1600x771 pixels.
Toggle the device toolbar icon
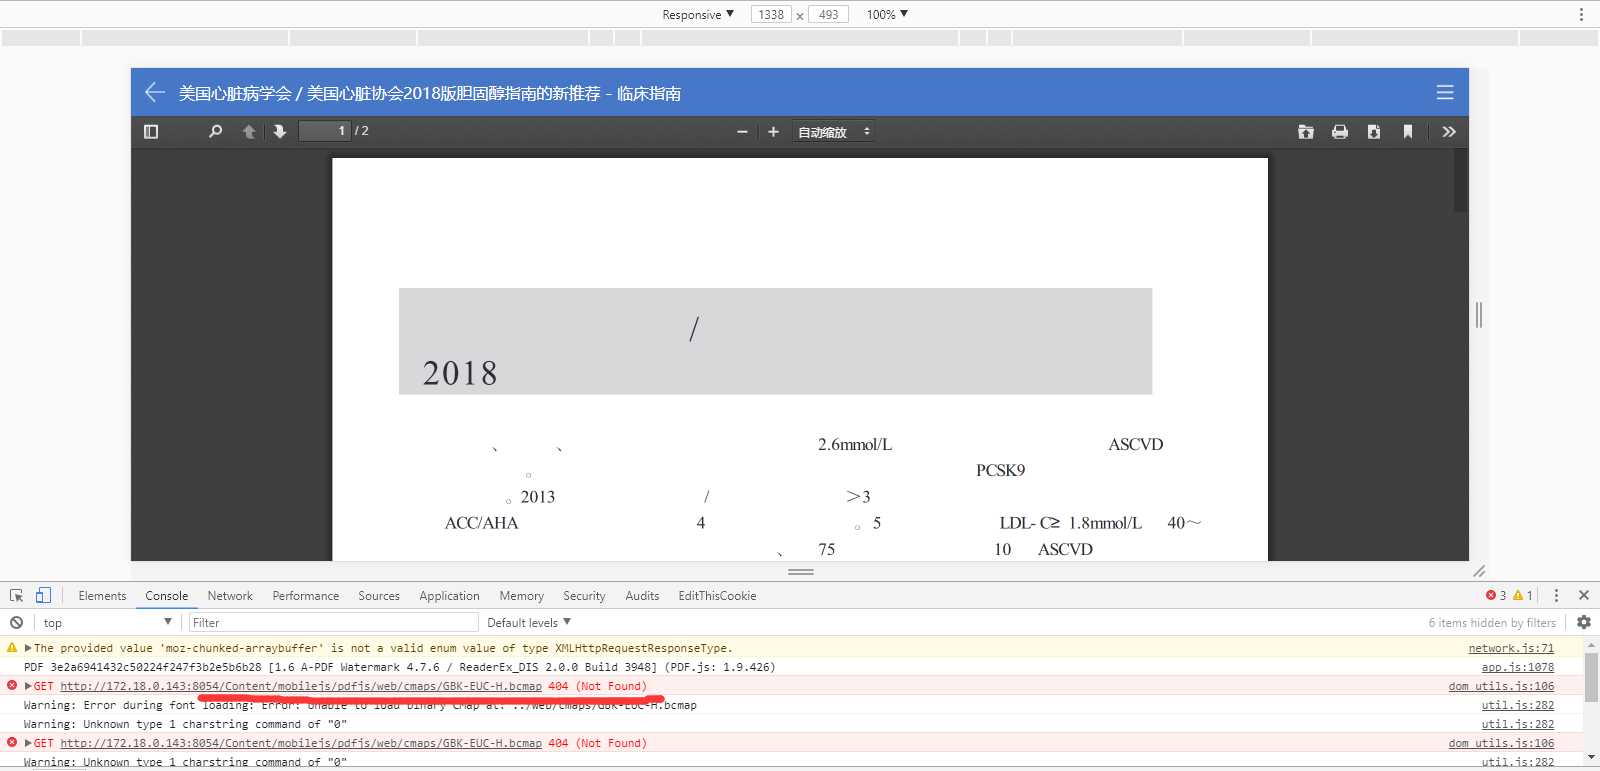coord(43,595)
